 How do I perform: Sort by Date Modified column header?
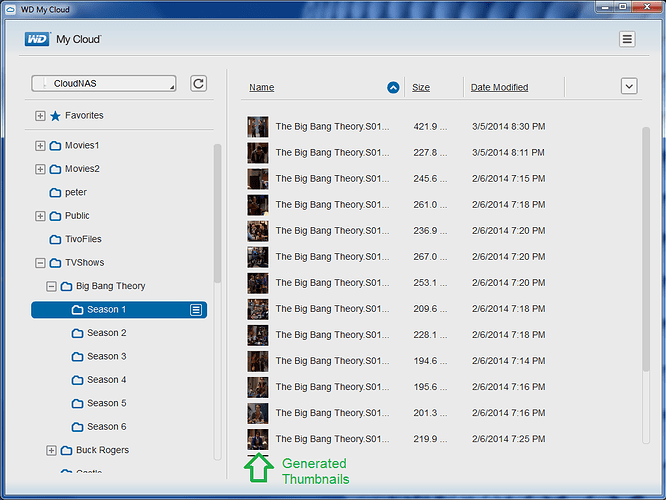[500, 88]
